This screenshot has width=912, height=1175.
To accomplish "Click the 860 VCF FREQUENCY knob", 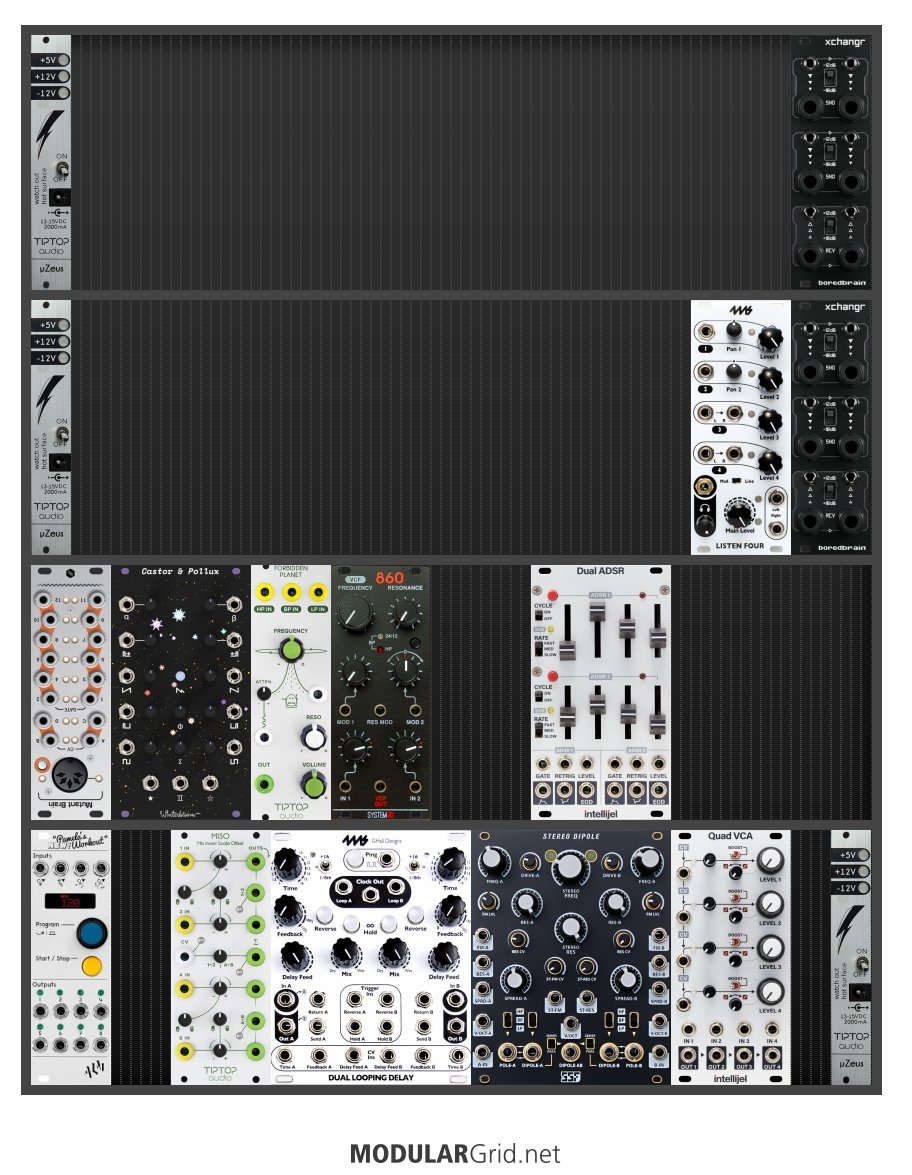I will tap(355, 614).
